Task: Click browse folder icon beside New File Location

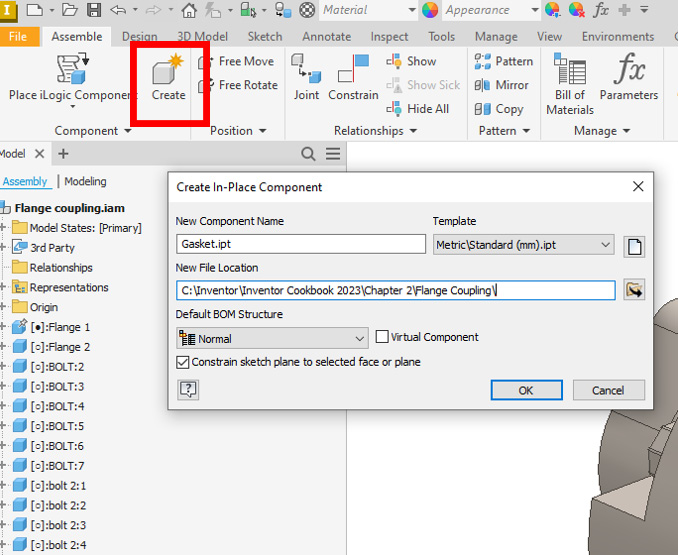Action: point(634,290)
